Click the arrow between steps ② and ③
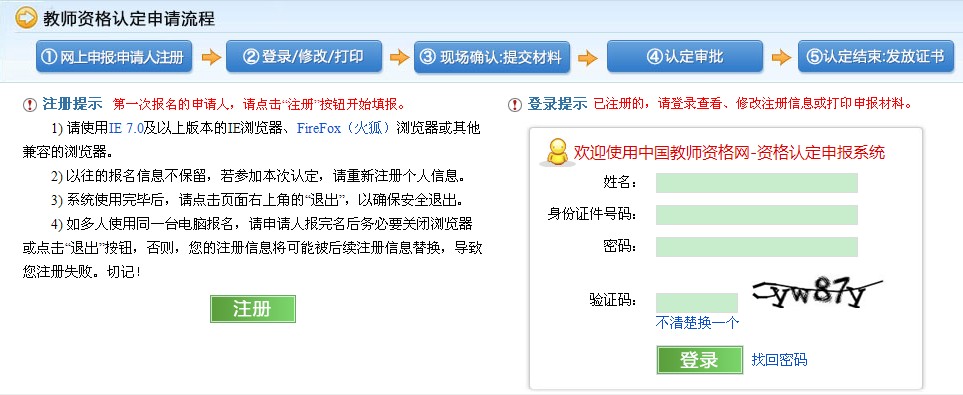The width and height of the screenshot is (963, 395). pyautogui.click(x=399, y=58)
